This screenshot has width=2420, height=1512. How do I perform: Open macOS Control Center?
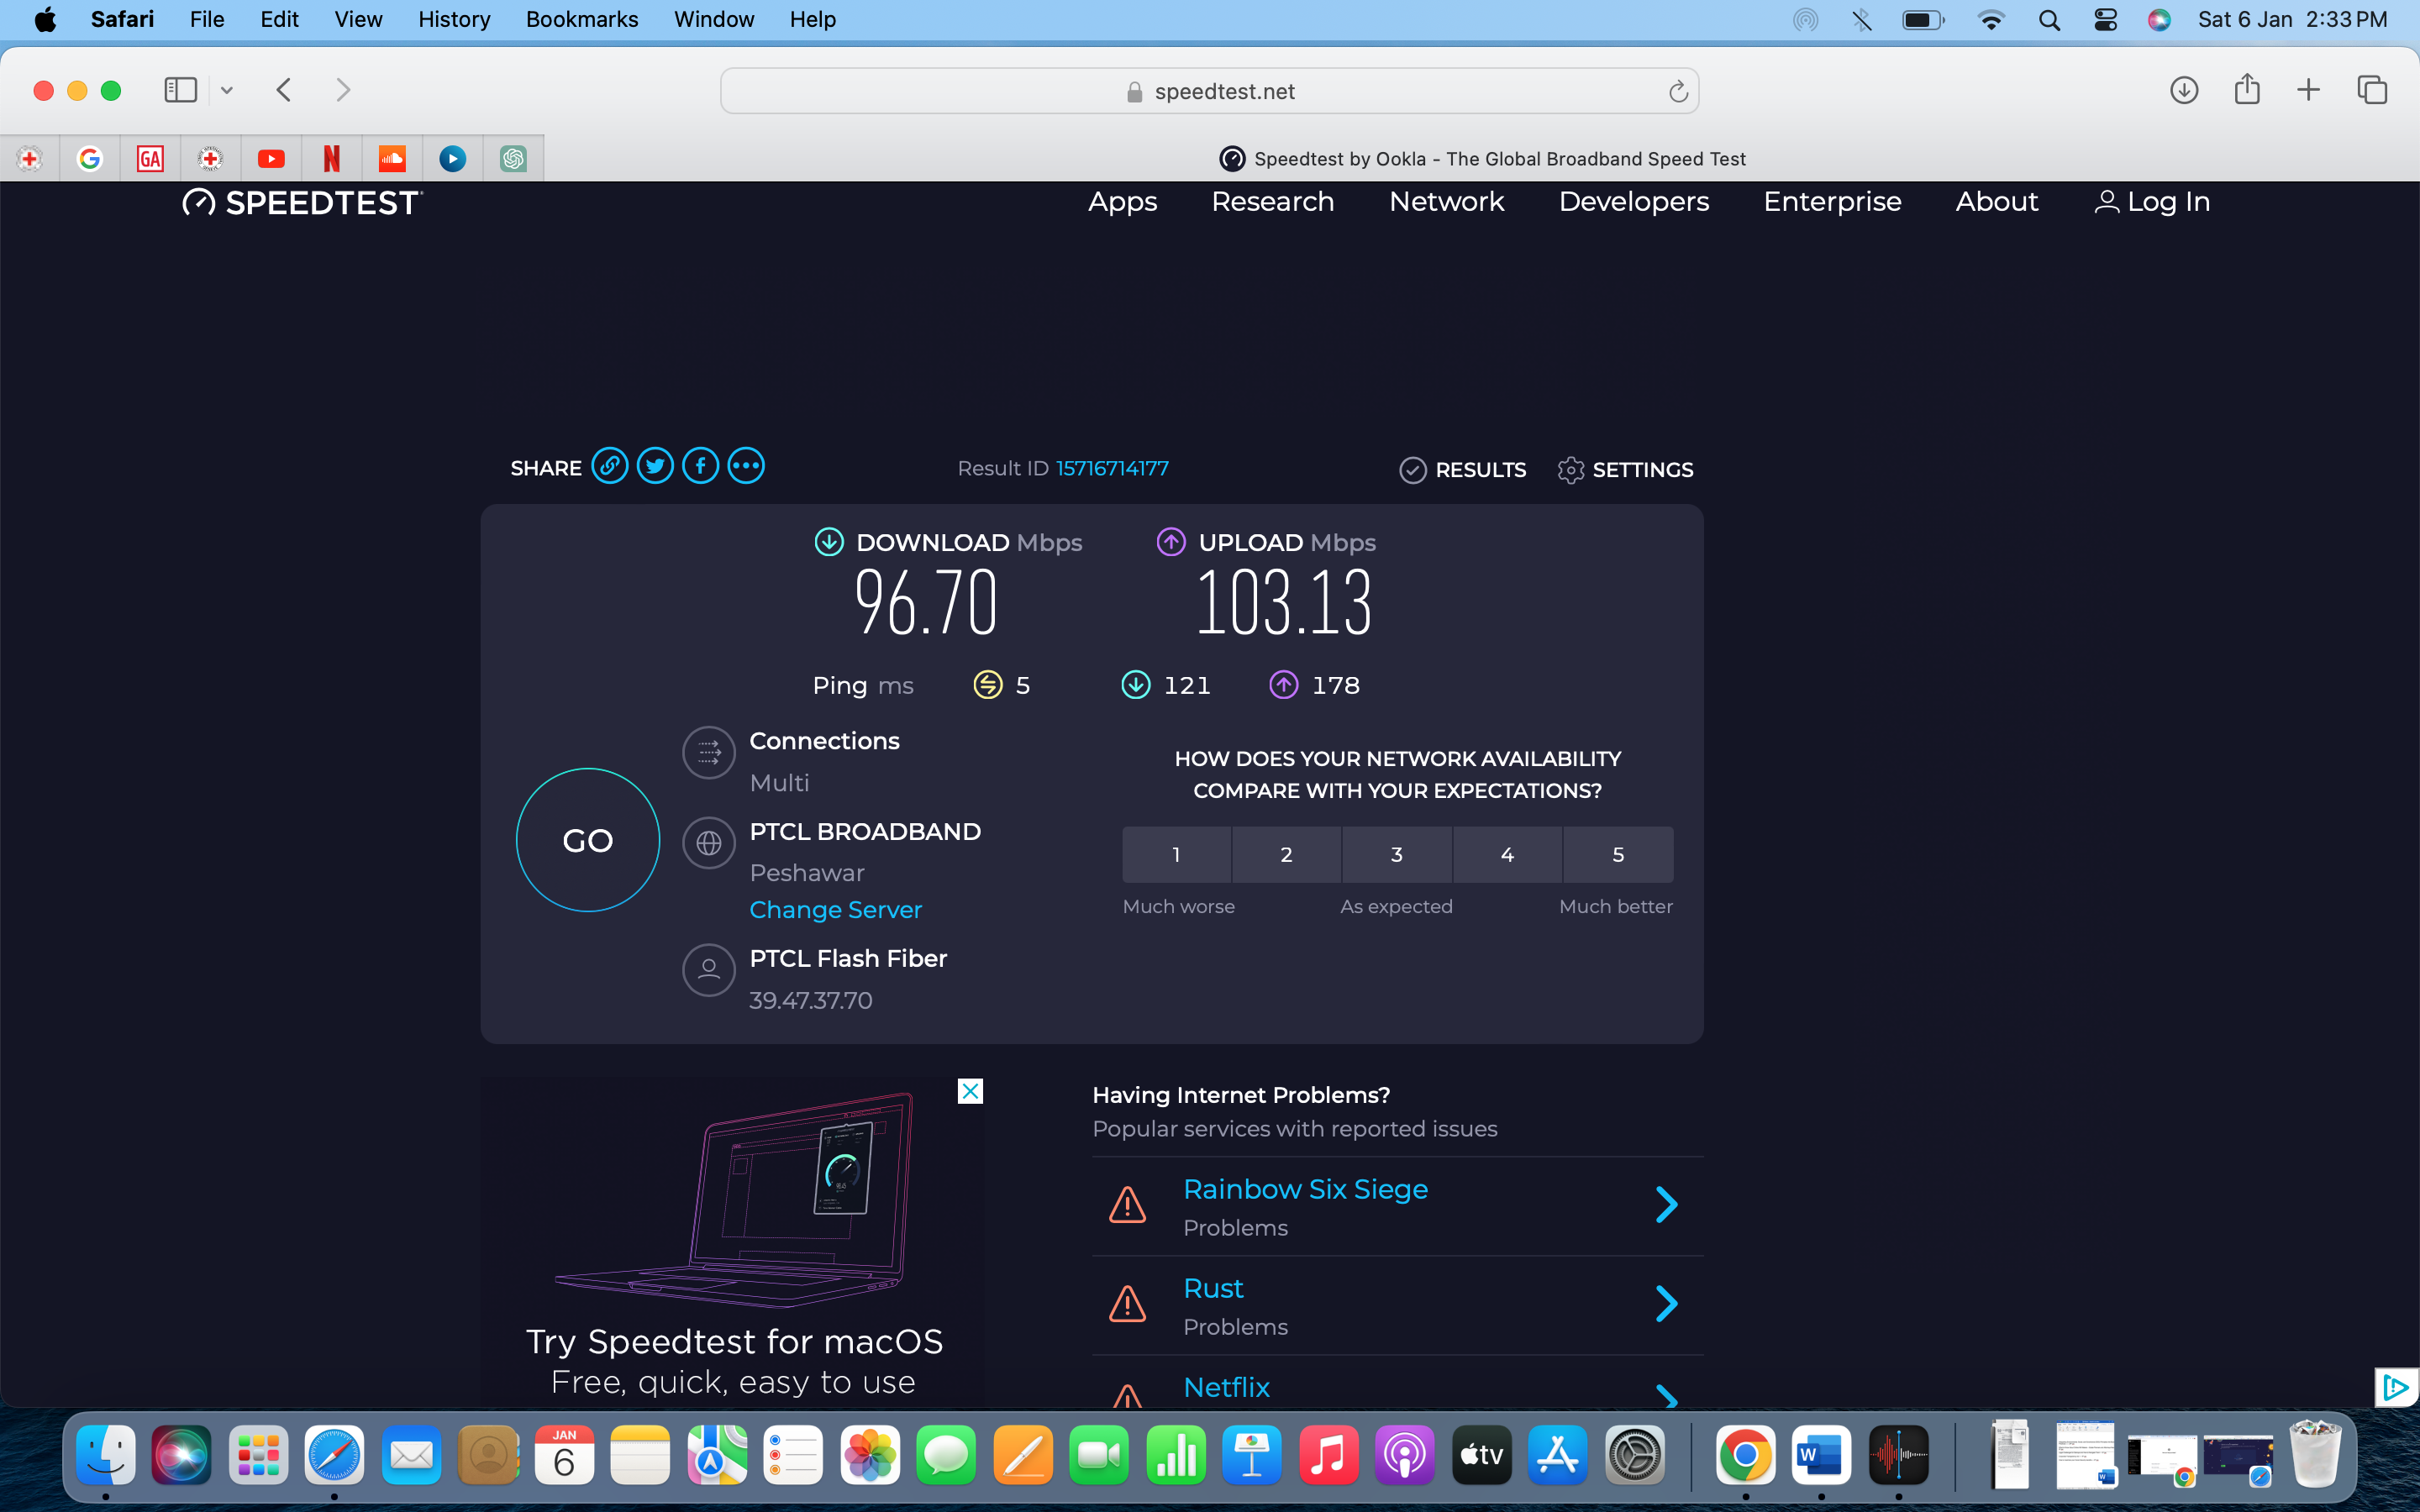2105,19
